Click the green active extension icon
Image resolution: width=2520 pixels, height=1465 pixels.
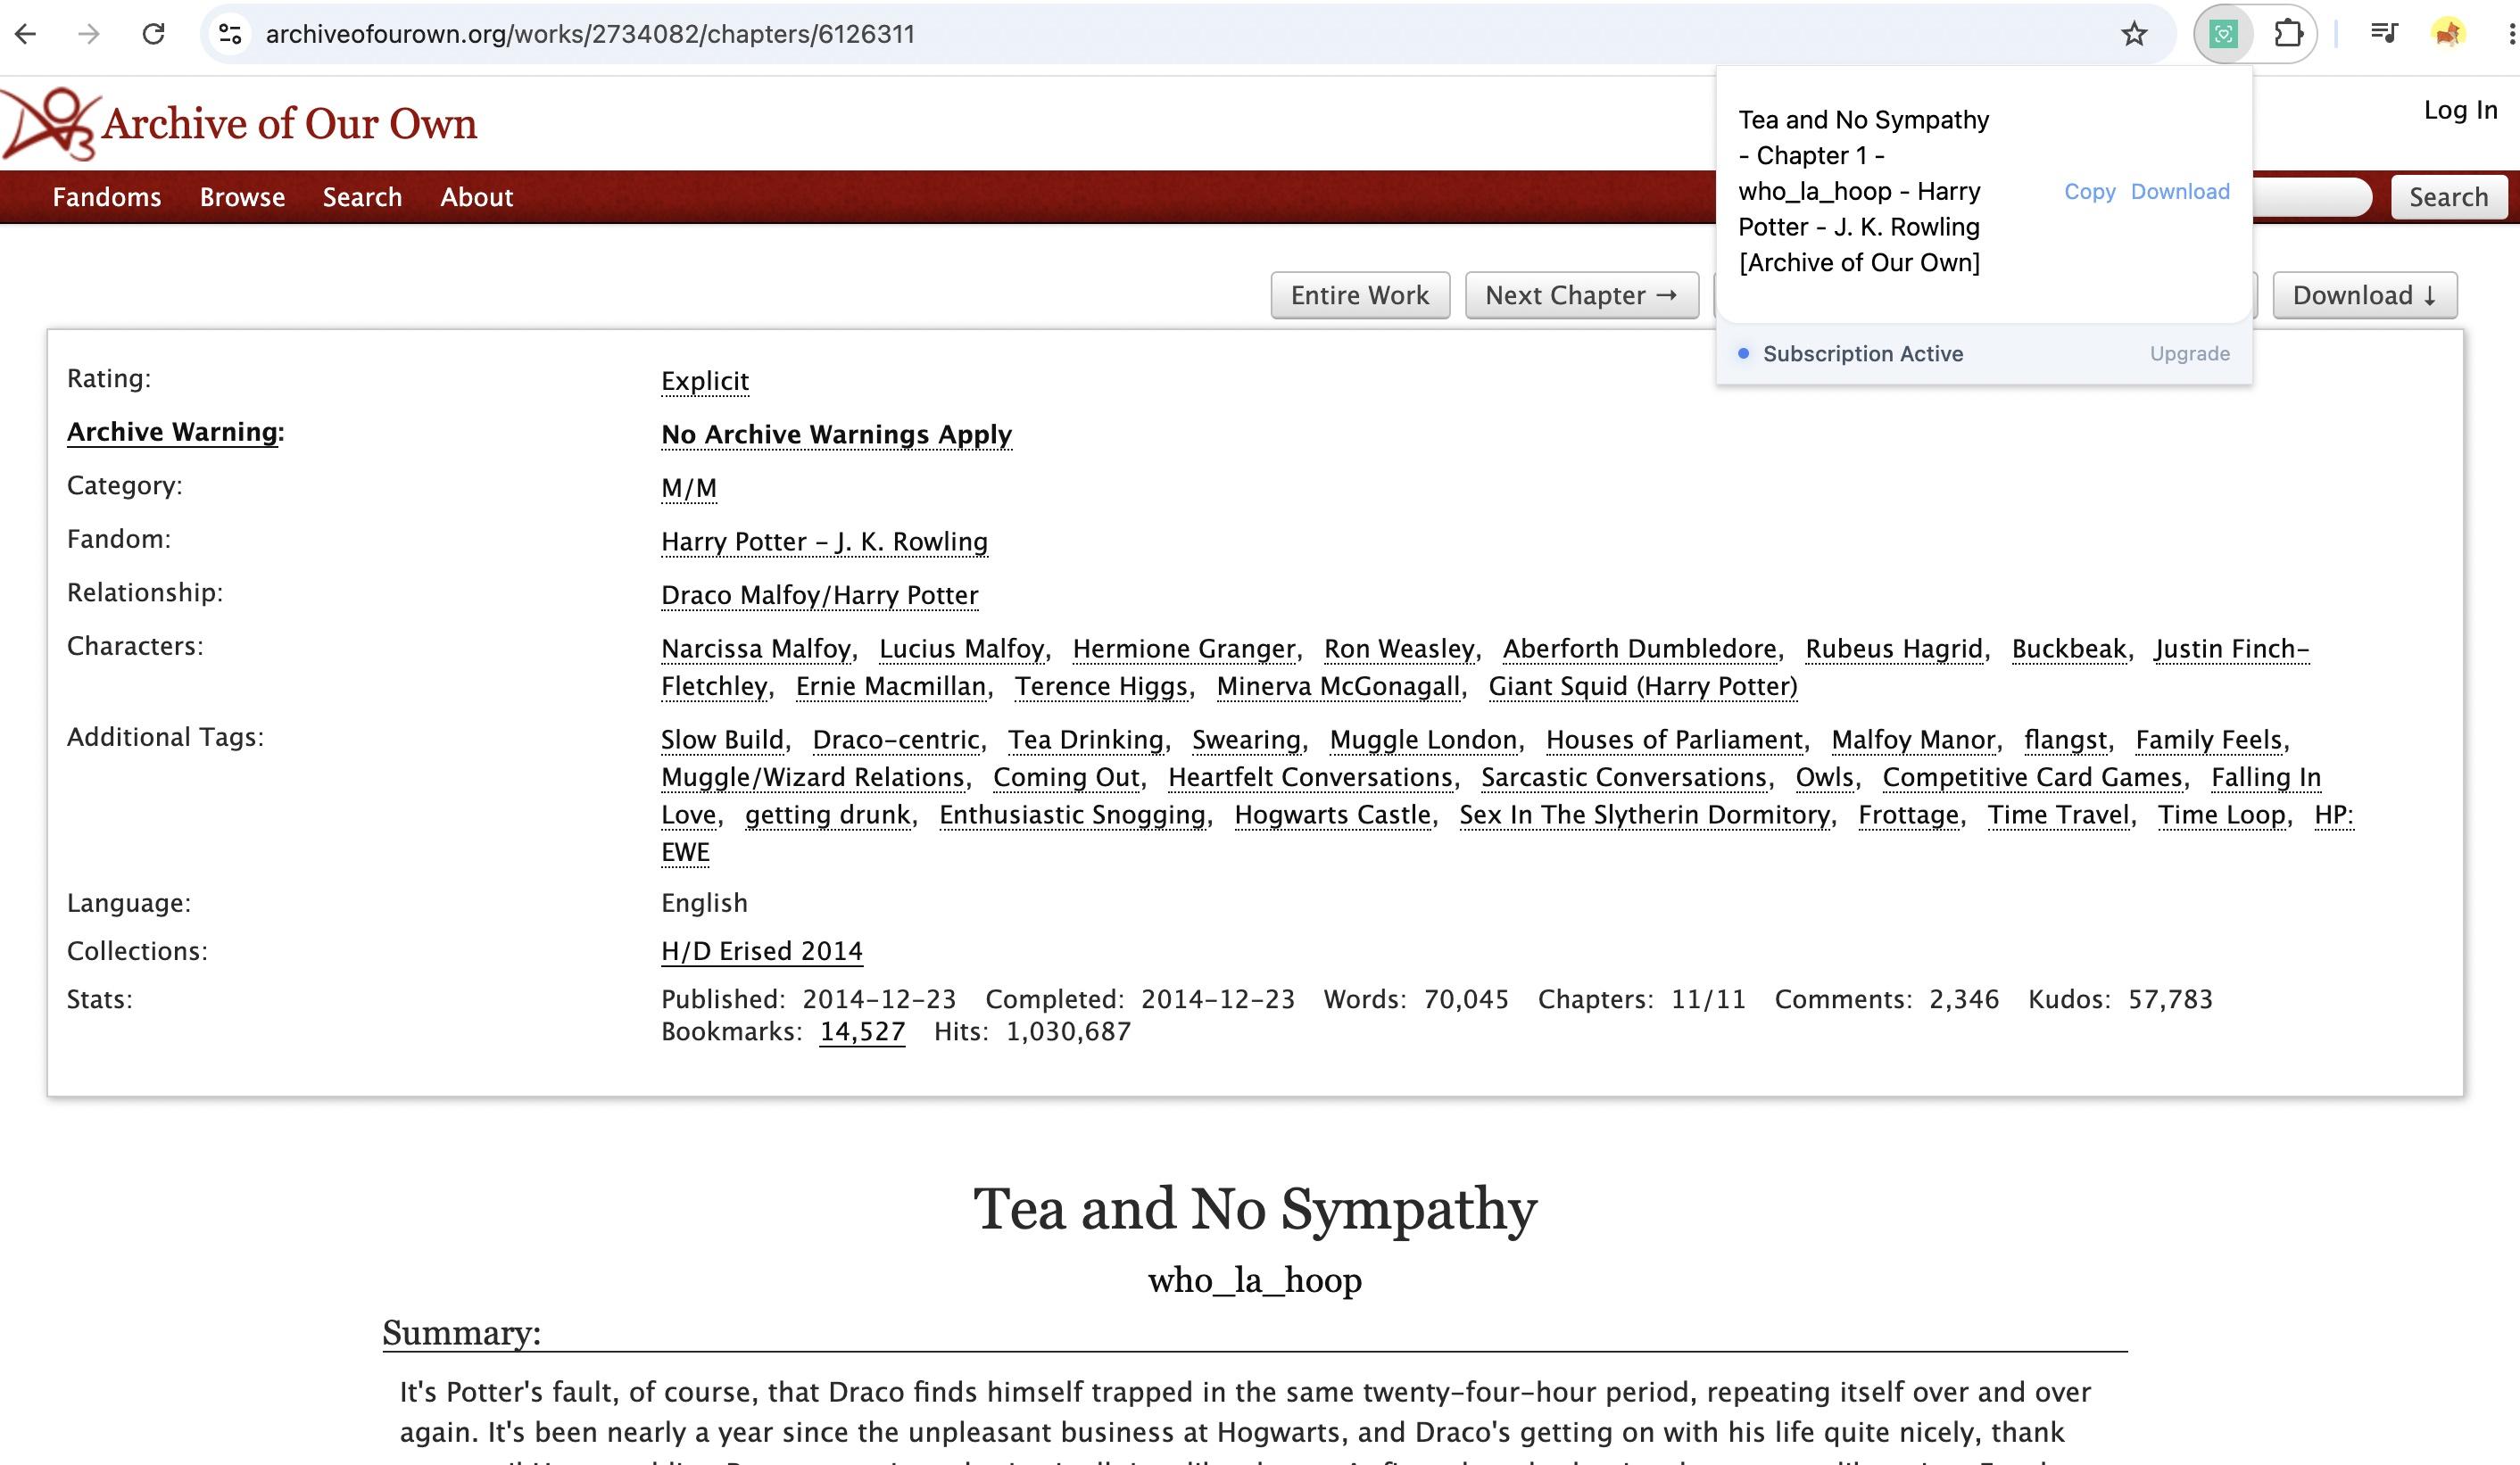[x=2223, y=34]
